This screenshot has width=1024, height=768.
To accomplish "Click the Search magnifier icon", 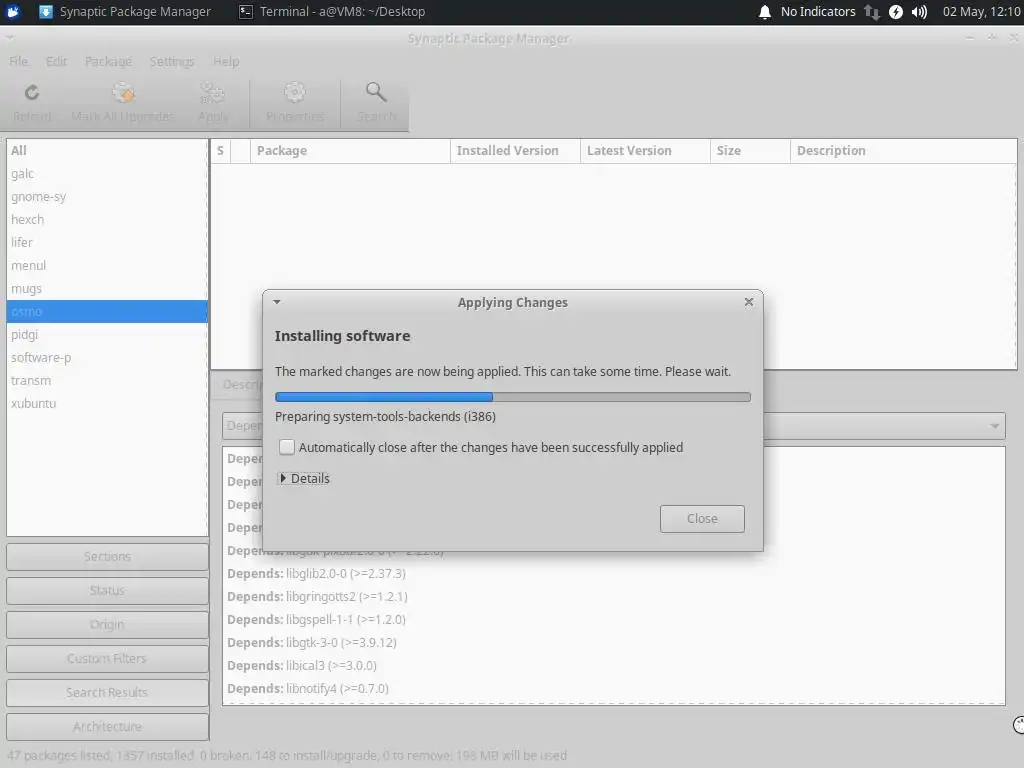I will (376, 92).
